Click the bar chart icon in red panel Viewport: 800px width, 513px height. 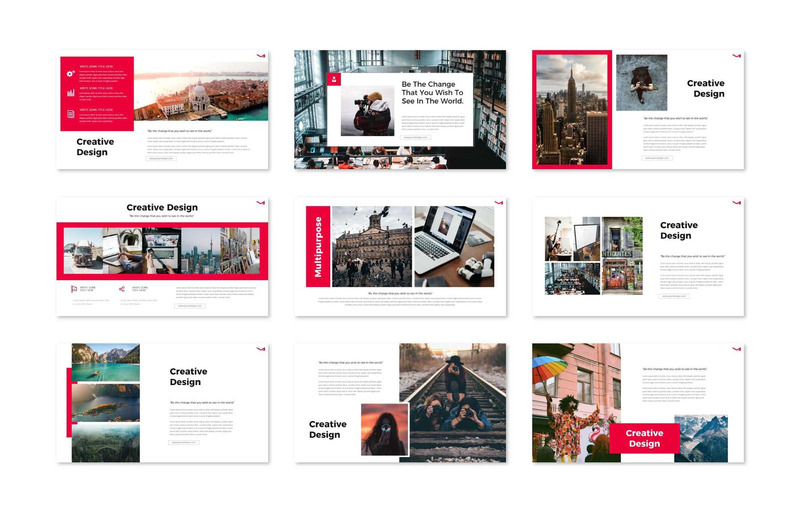pos(70,93)
